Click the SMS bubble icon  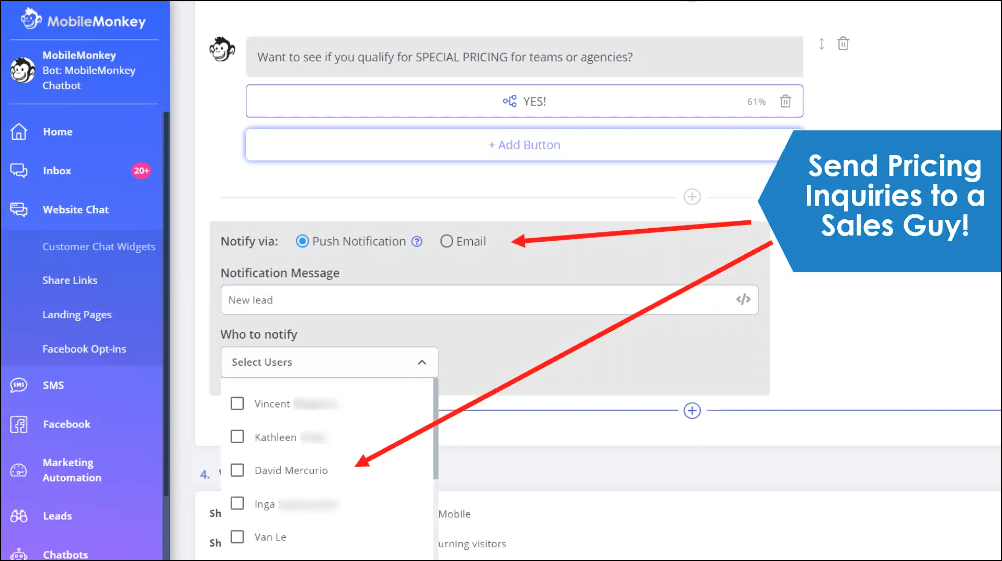(19, 385)
